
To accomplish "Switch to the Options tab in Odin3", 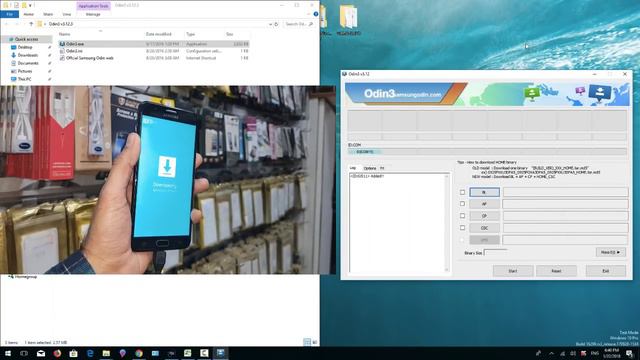I will [x=370, y=168].
